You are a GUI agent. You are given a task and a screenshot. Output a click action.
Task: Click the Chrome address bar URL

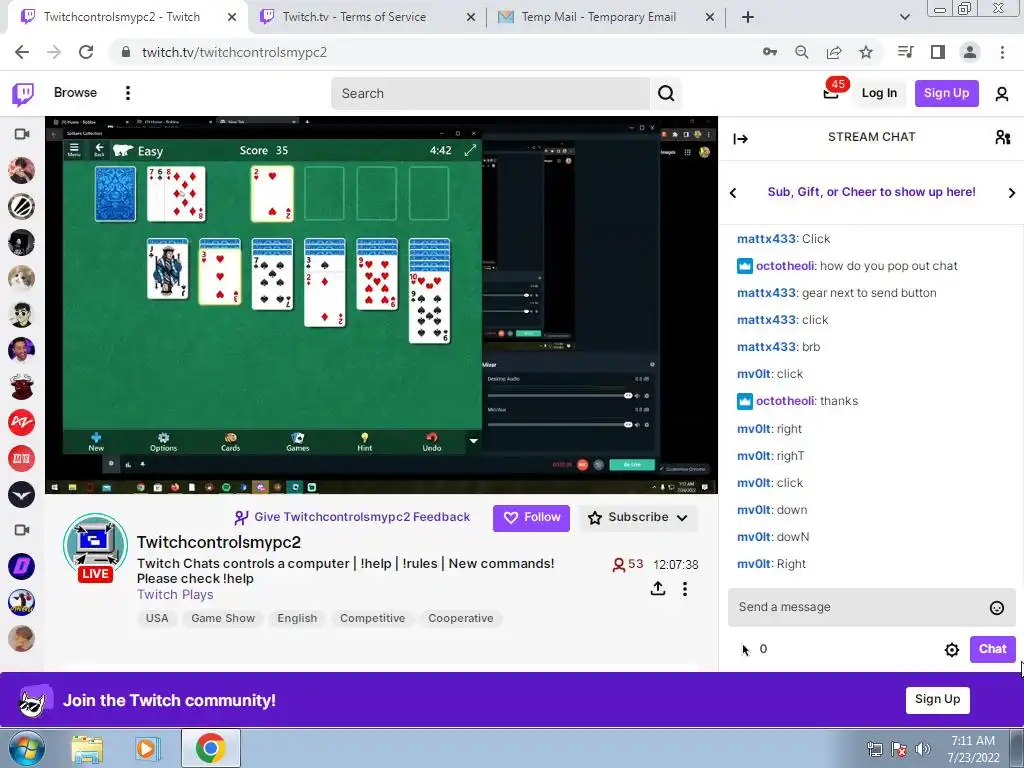point(234,52)
